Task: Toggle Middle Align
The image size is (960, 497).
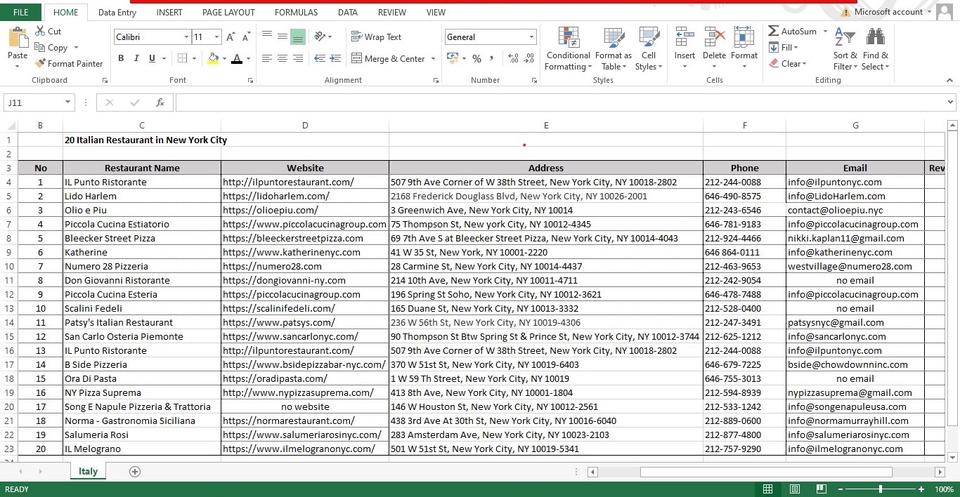Action: pyautogui.click(x=282, y=37)
